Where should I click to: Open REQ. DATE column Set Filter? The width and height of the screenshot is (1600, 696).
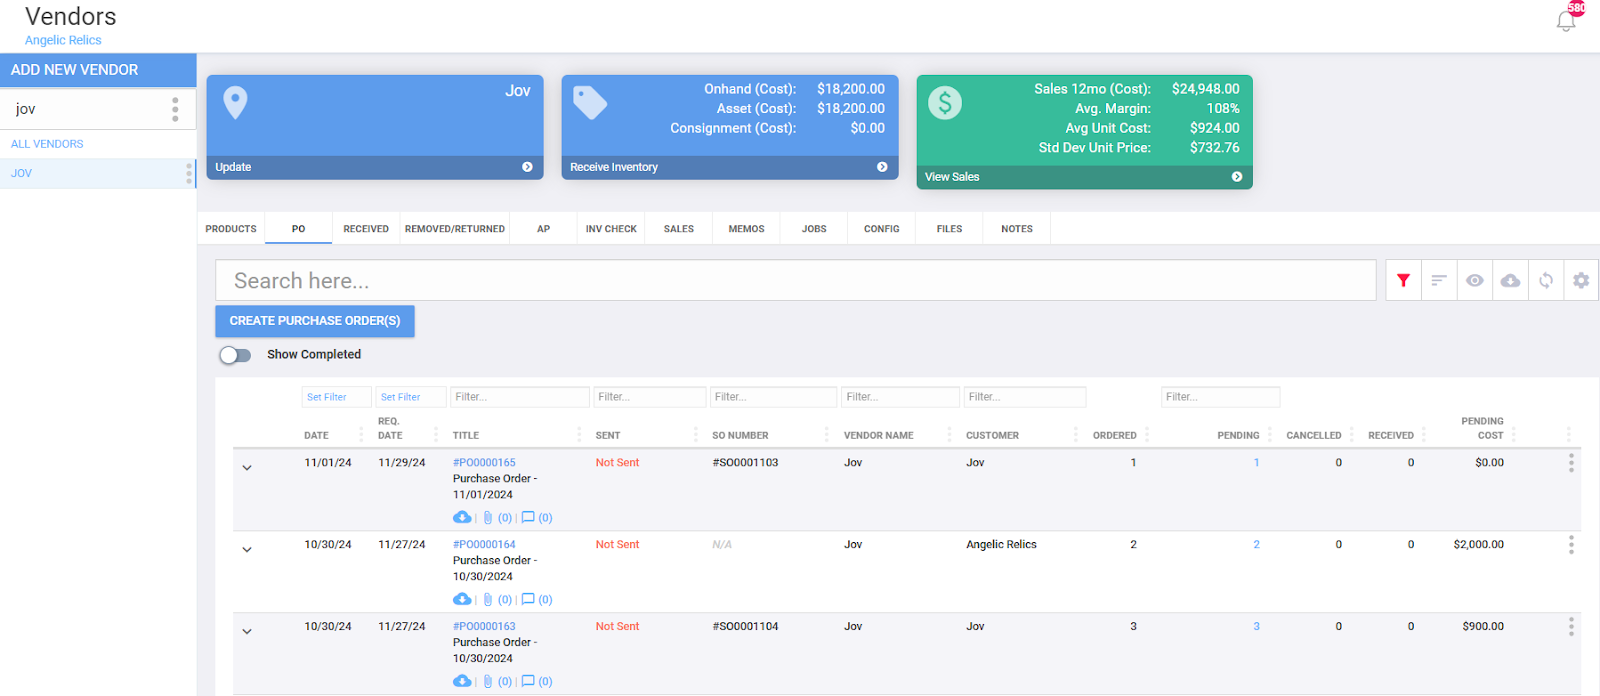[411, 397]
